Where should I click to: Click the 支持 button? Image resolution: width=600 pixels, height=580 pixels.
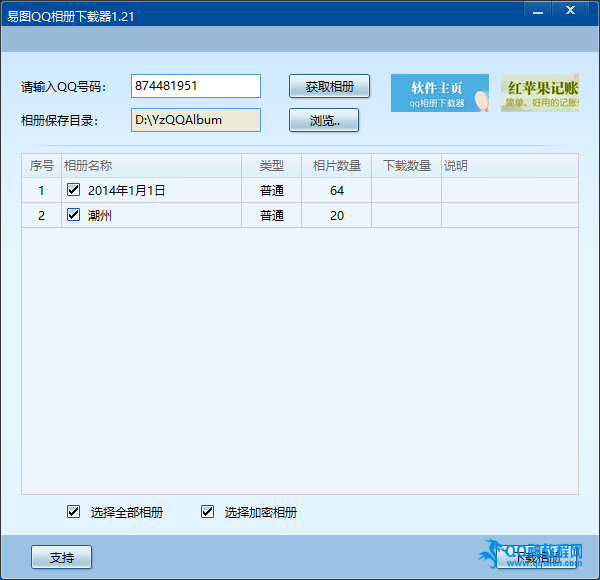coord(61,557)
